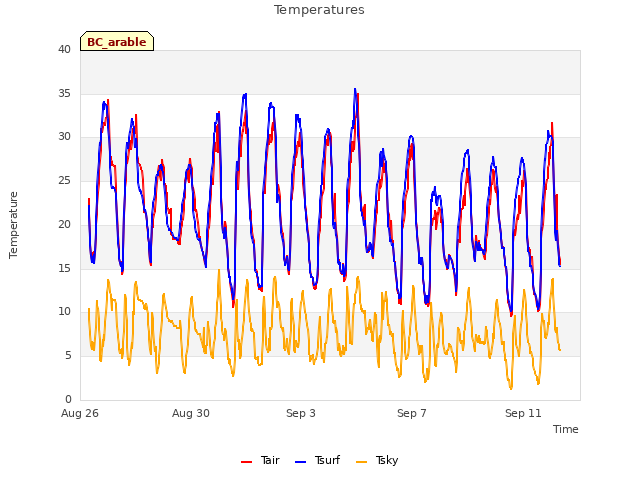Toggle the Tsky legend entry
640x480 pixels.
pos(377,460)
